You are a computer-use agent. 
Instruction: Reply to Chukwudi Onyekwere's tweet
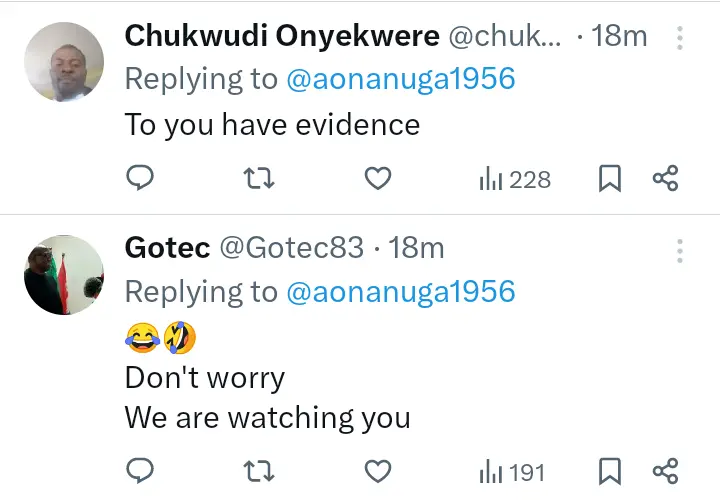(141, 179)
